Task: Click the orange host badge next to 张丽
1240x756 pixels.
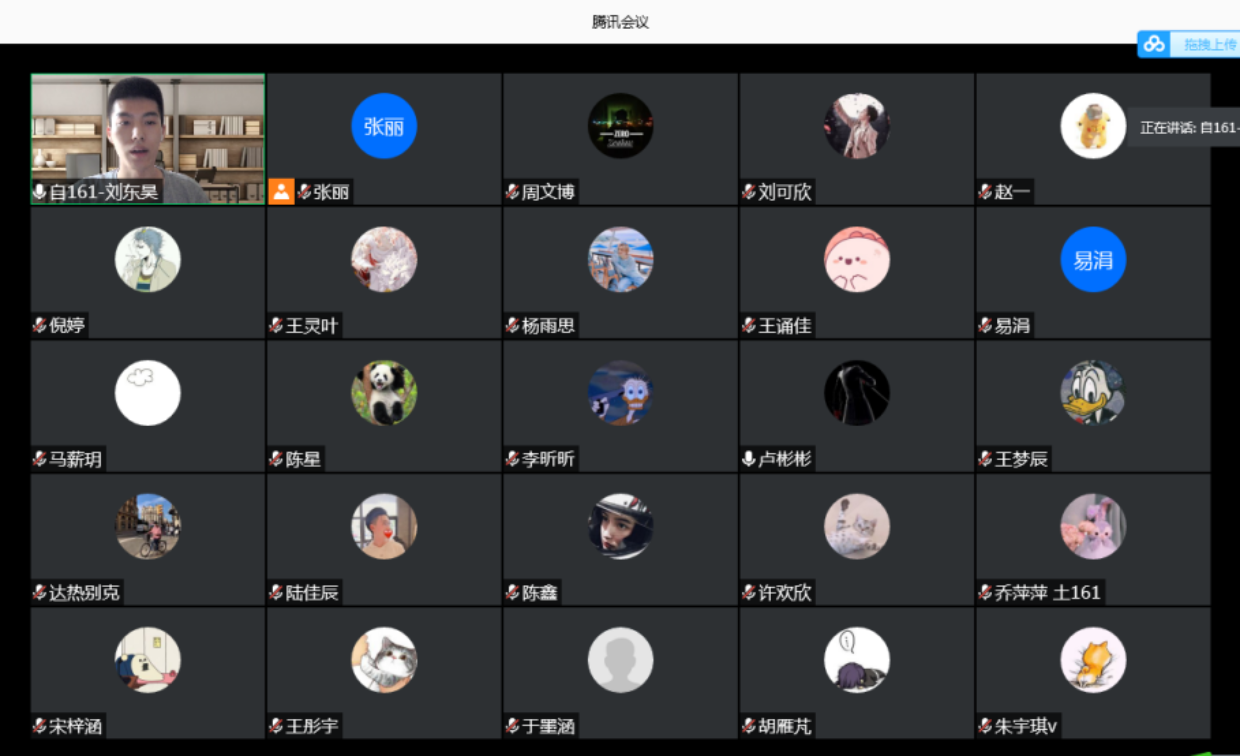Action: (x=281, y=191)
